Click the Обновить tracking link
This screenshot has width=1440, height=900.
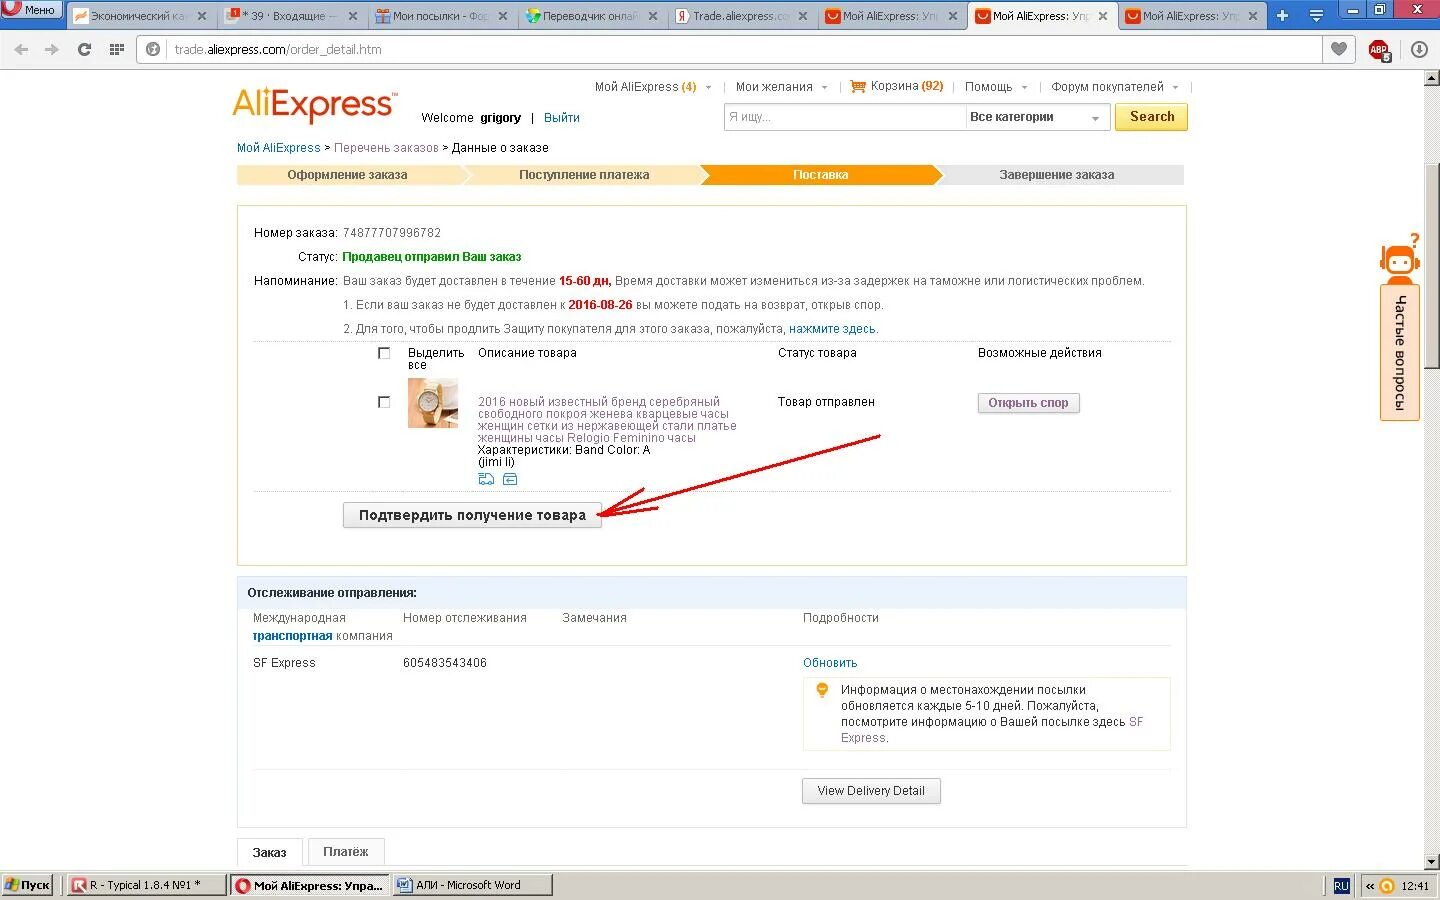point(830,663)
